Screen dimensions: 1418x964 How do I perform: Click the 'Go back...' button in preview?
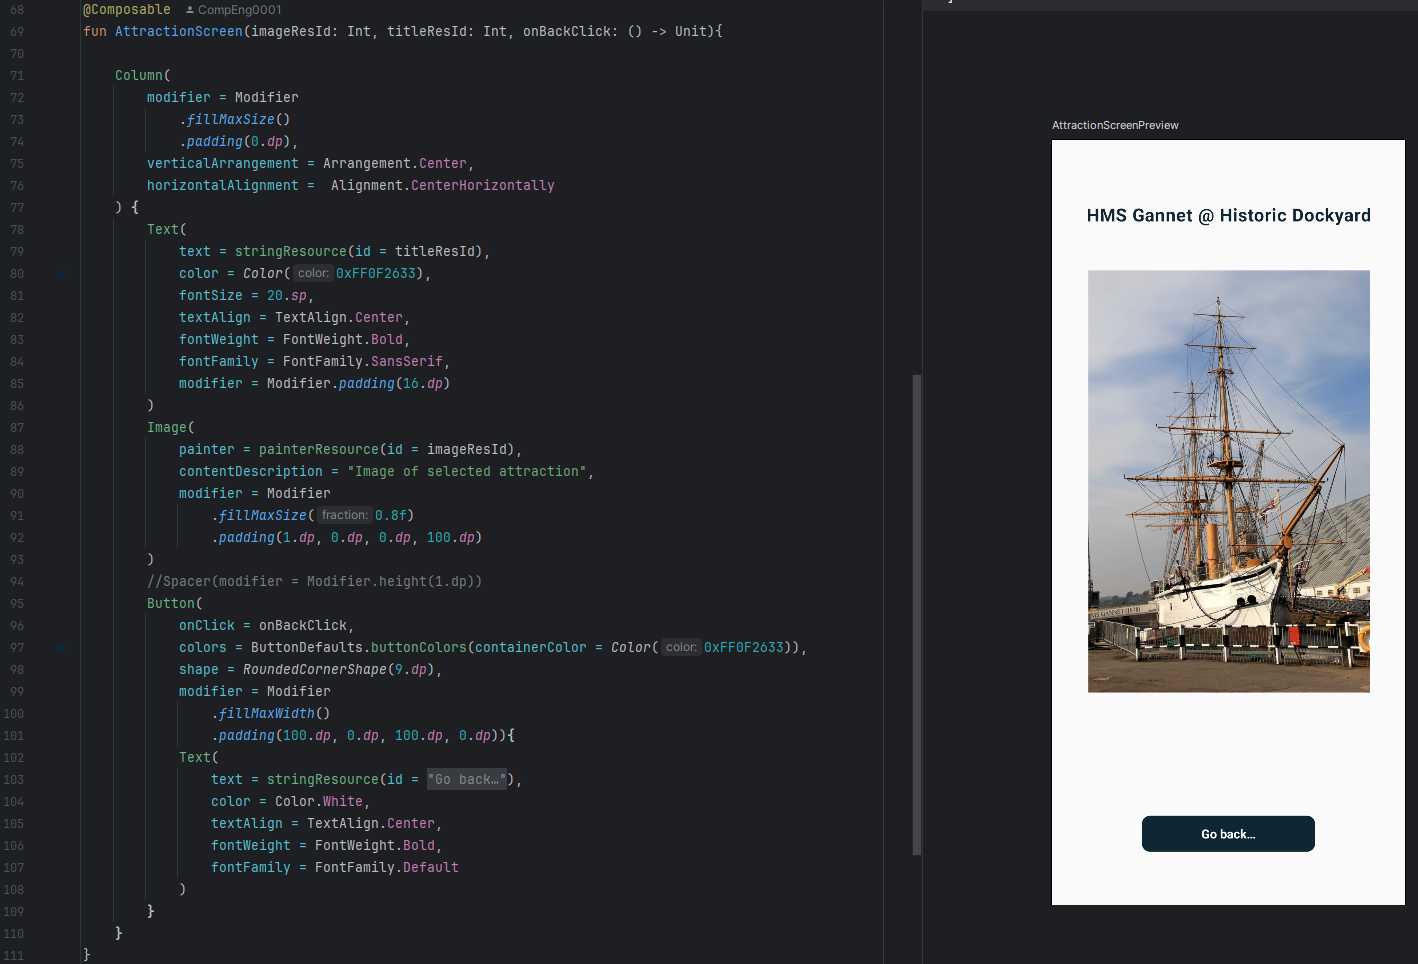[1228, 834]
